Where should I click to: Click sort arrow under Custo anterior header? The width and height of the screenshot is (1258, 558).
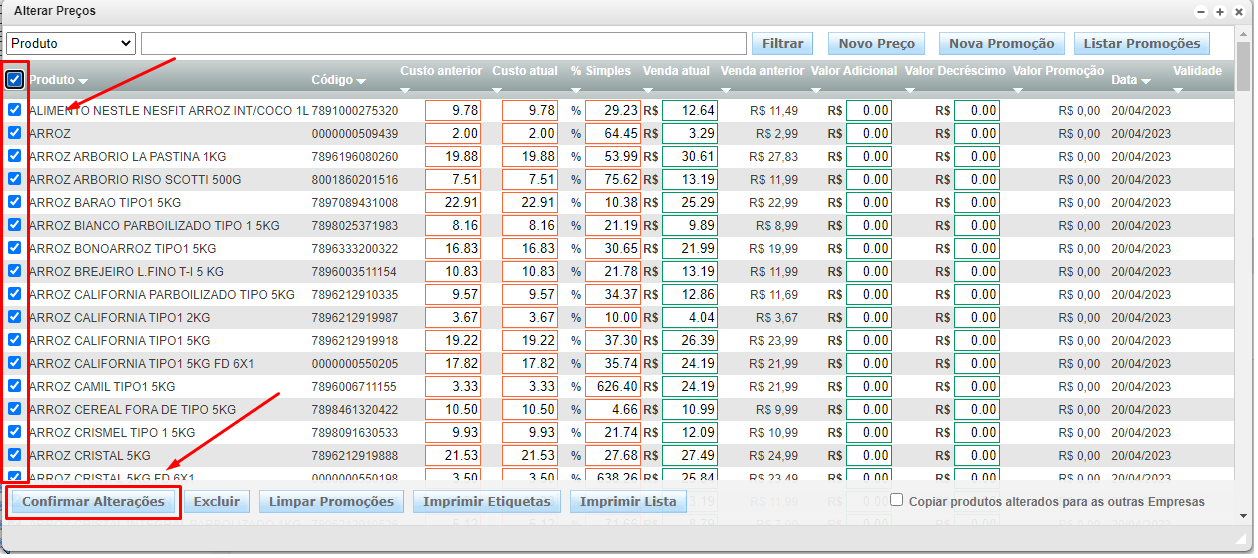[407, 90]
